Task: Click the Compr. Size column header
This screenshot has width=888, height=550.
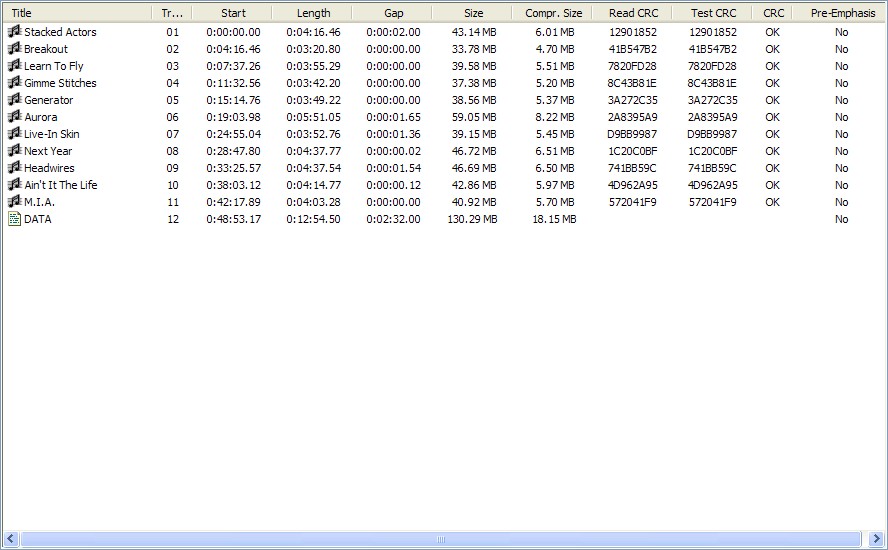Action: point(552,13)
